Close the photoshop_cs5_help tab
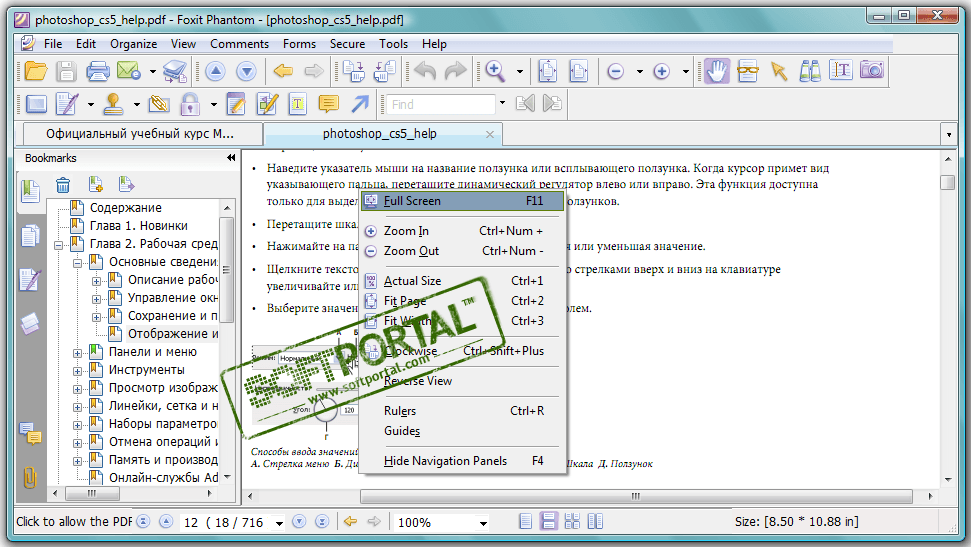The height and width of the screenshot is (547, 971). [490, 134]
